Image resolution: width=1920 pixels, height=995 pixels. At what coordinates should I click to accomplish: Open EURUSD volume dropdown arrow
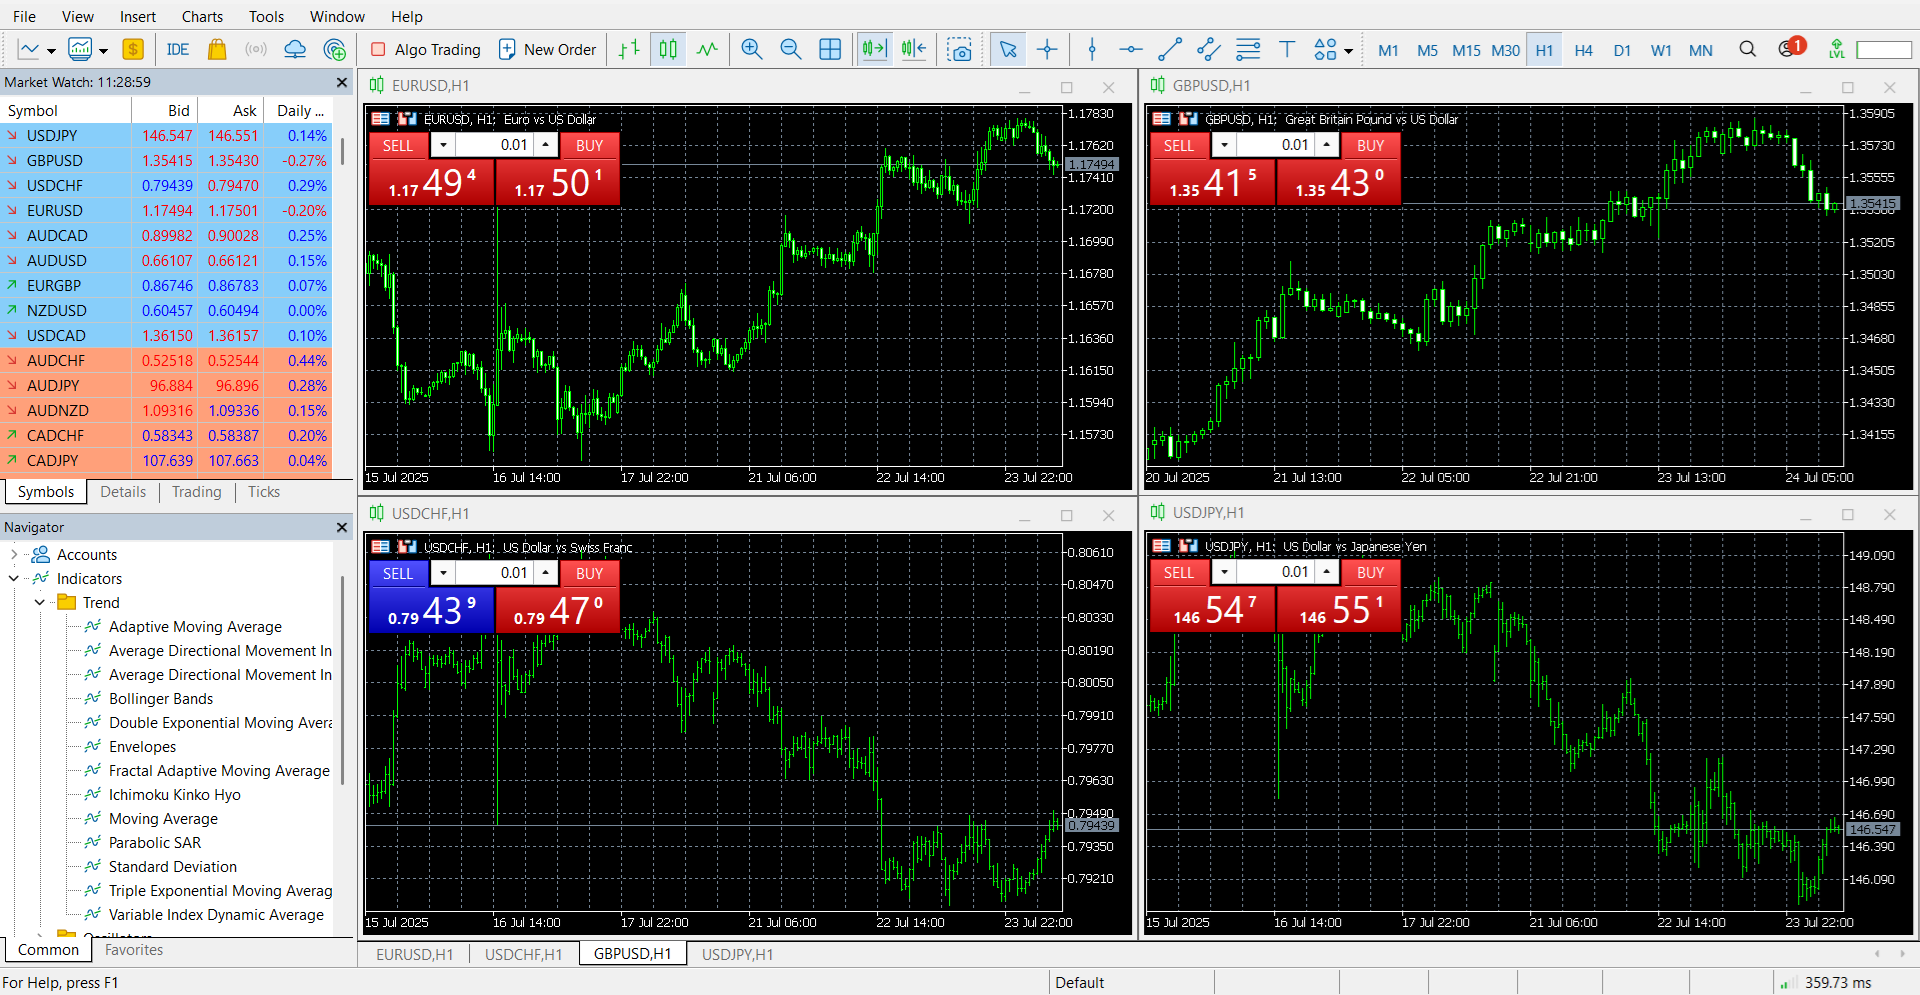(443, 145)
